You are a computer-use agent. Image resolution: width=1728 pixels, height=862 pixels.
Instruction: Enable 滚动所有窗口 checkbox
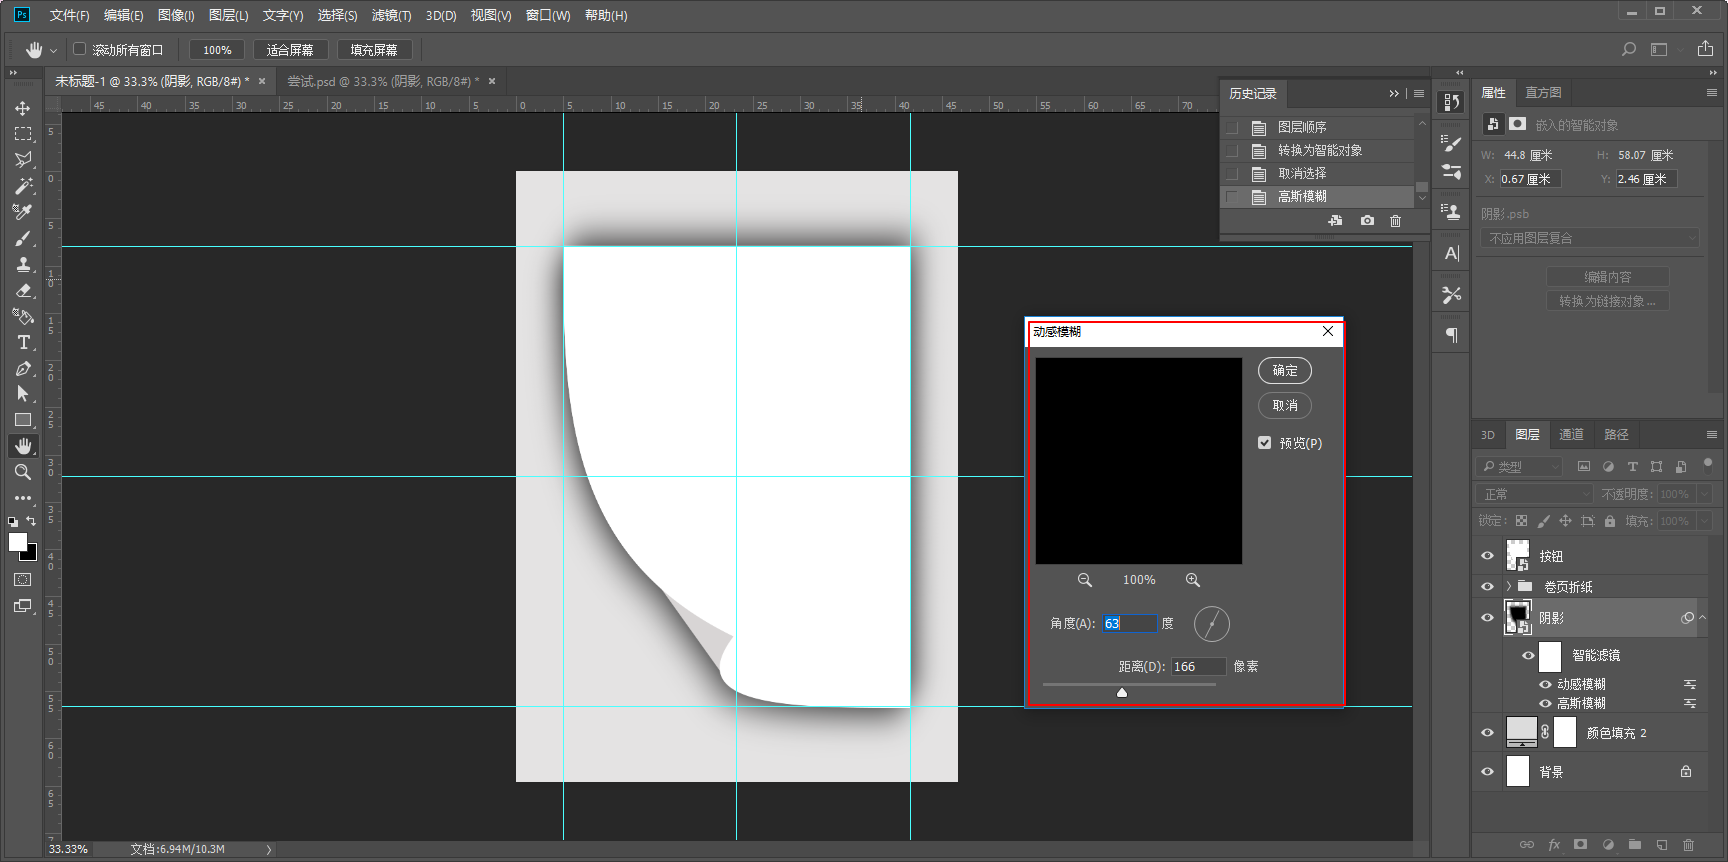point(80,49)
